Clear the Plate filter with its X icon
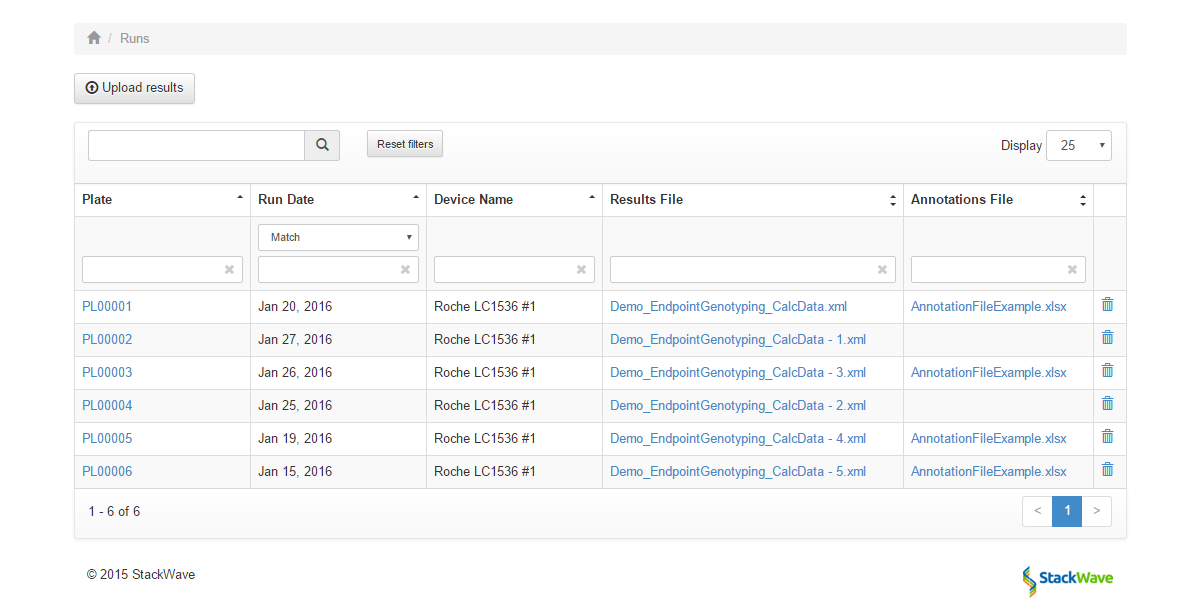 [231, 269]
